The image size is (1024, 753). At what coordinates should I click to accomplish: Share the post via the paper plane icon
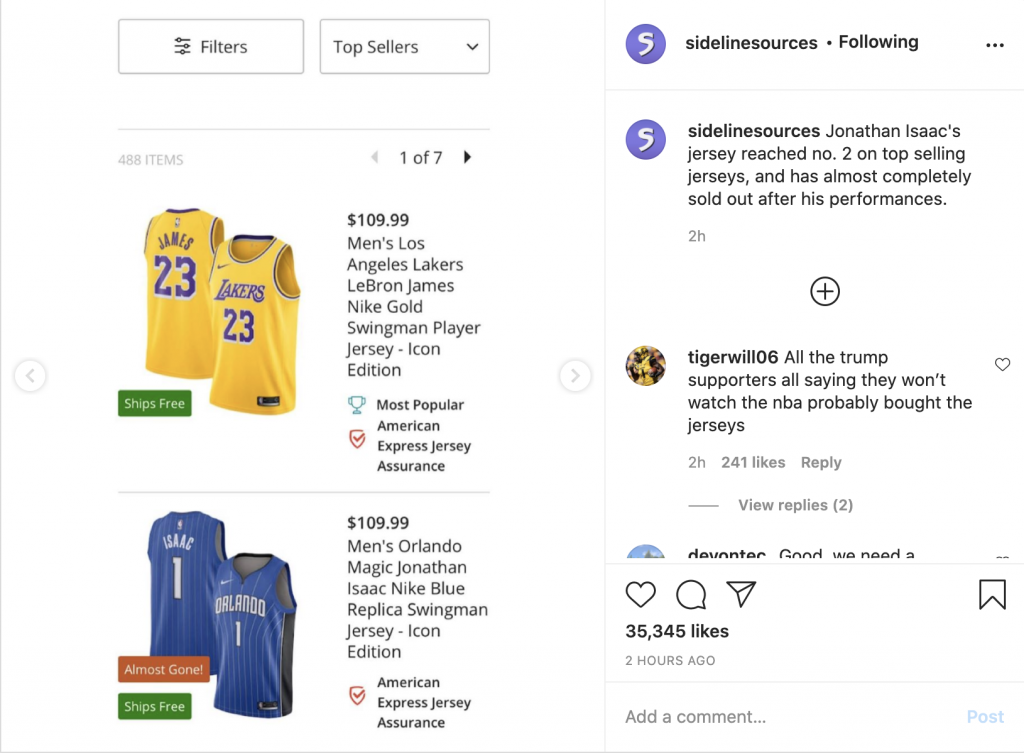(740, 594)
